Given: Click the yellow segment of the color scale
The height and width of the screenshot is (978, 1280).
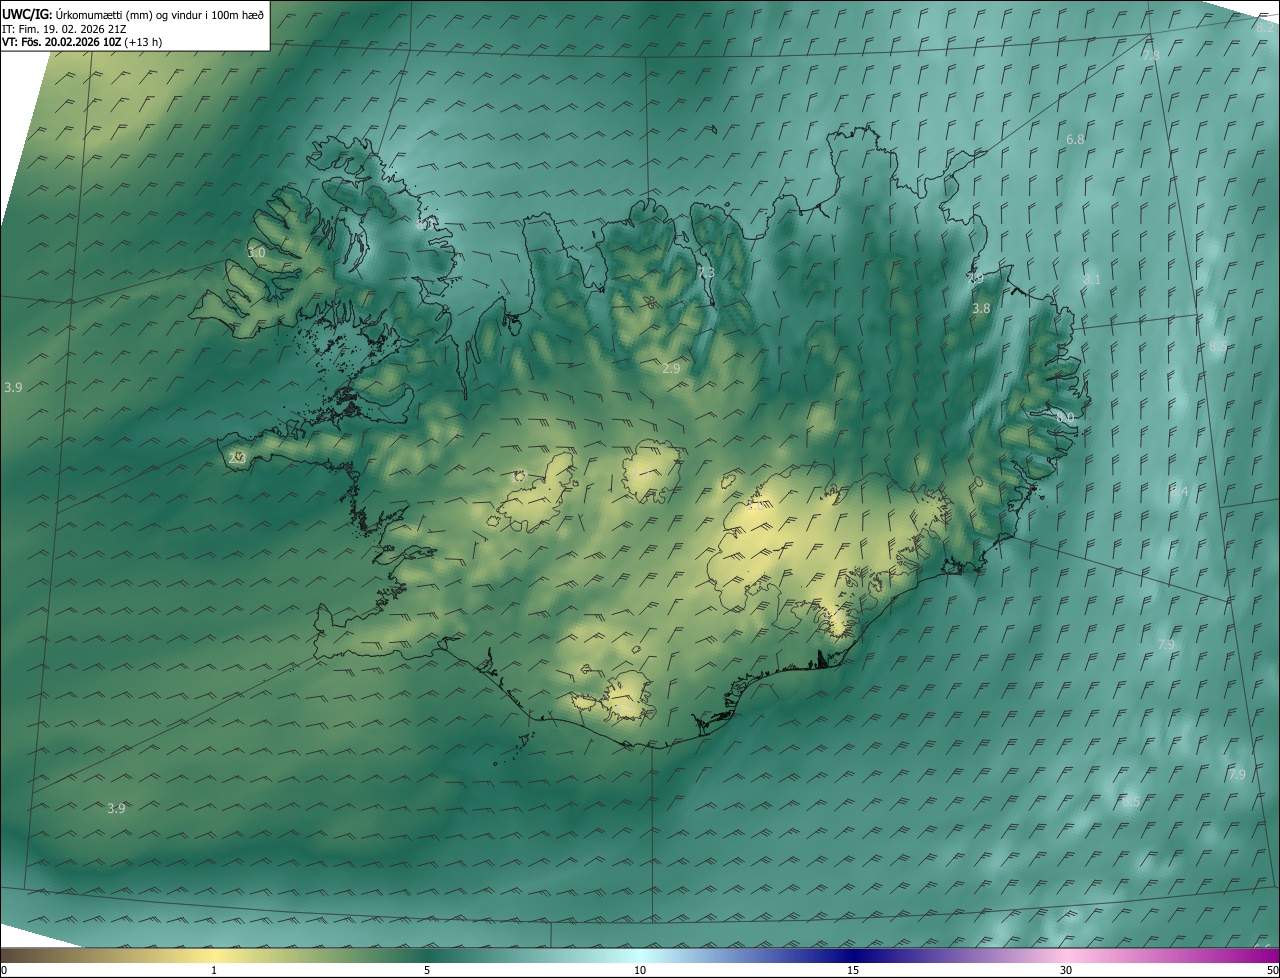Looking at the screenshot, I should click(x=215, y=955).
